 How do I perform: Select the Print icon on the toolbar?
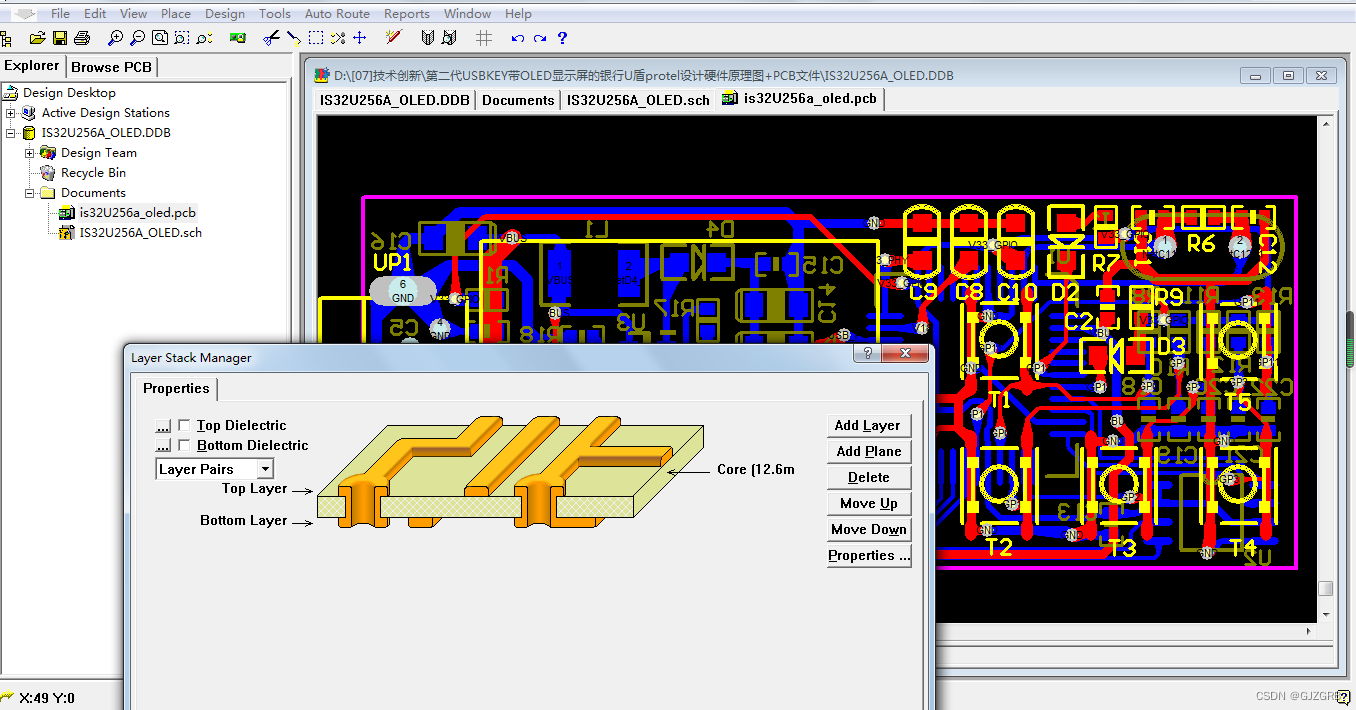coord(82,37)
